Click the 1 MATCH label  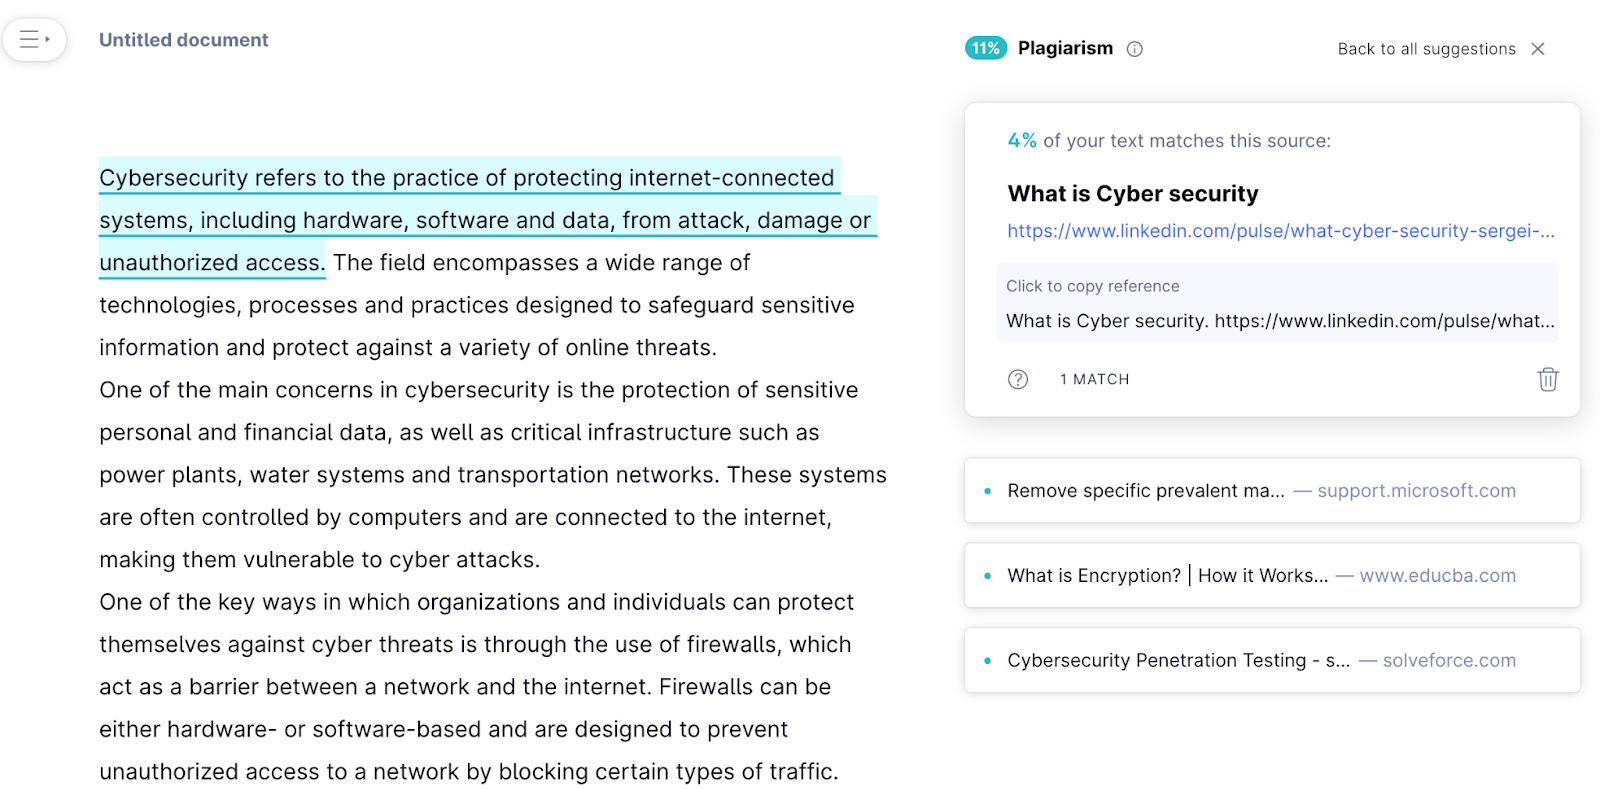coord(1094,379)
